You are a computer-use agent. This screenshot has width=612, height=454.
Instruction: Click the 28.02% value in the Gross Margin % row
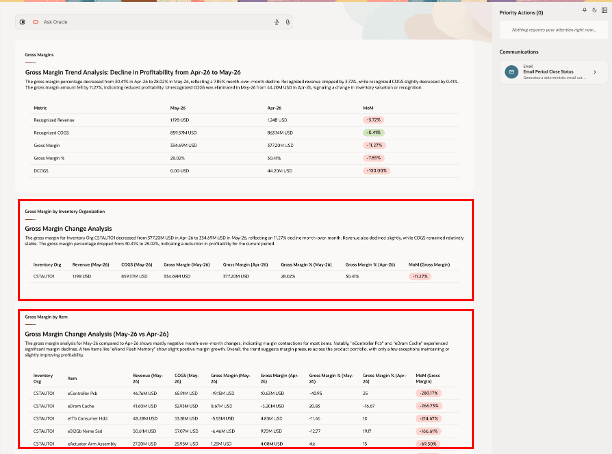[x=177, y=158]
